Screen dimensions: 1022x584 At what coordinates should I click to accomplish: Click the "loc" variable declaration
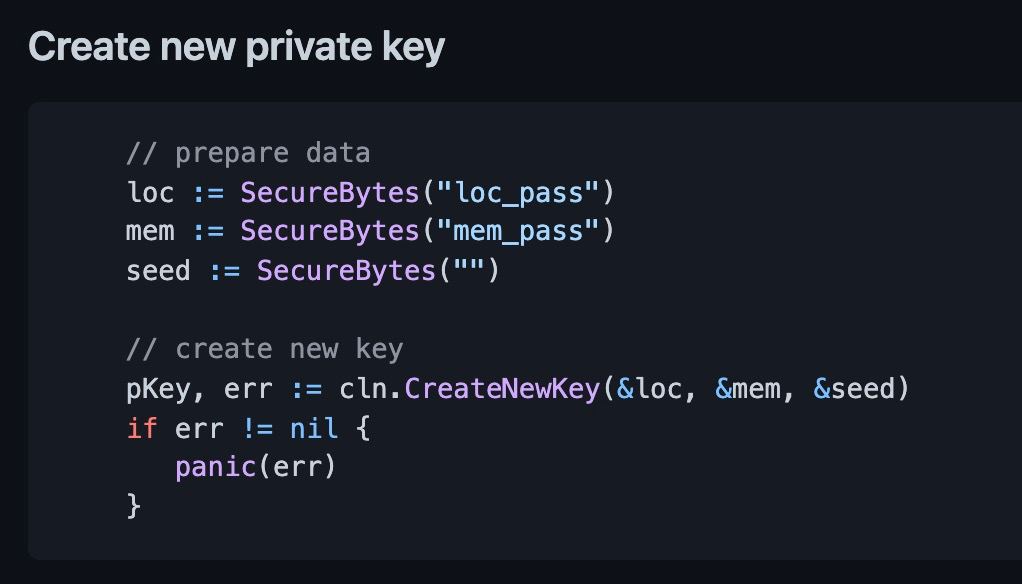click(x=151, y=193)
